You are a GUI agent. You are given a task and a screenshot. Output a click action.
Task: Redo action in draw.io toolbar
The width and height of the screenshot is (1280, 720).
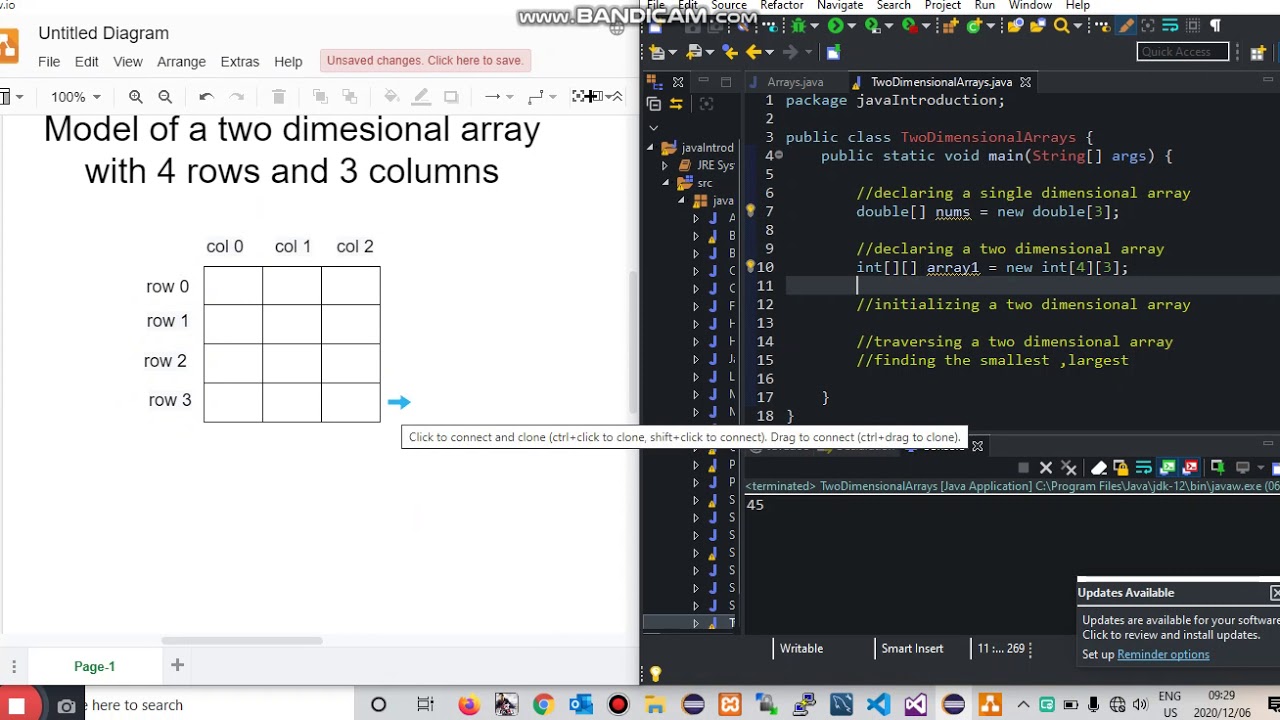(x=237, y=97)
